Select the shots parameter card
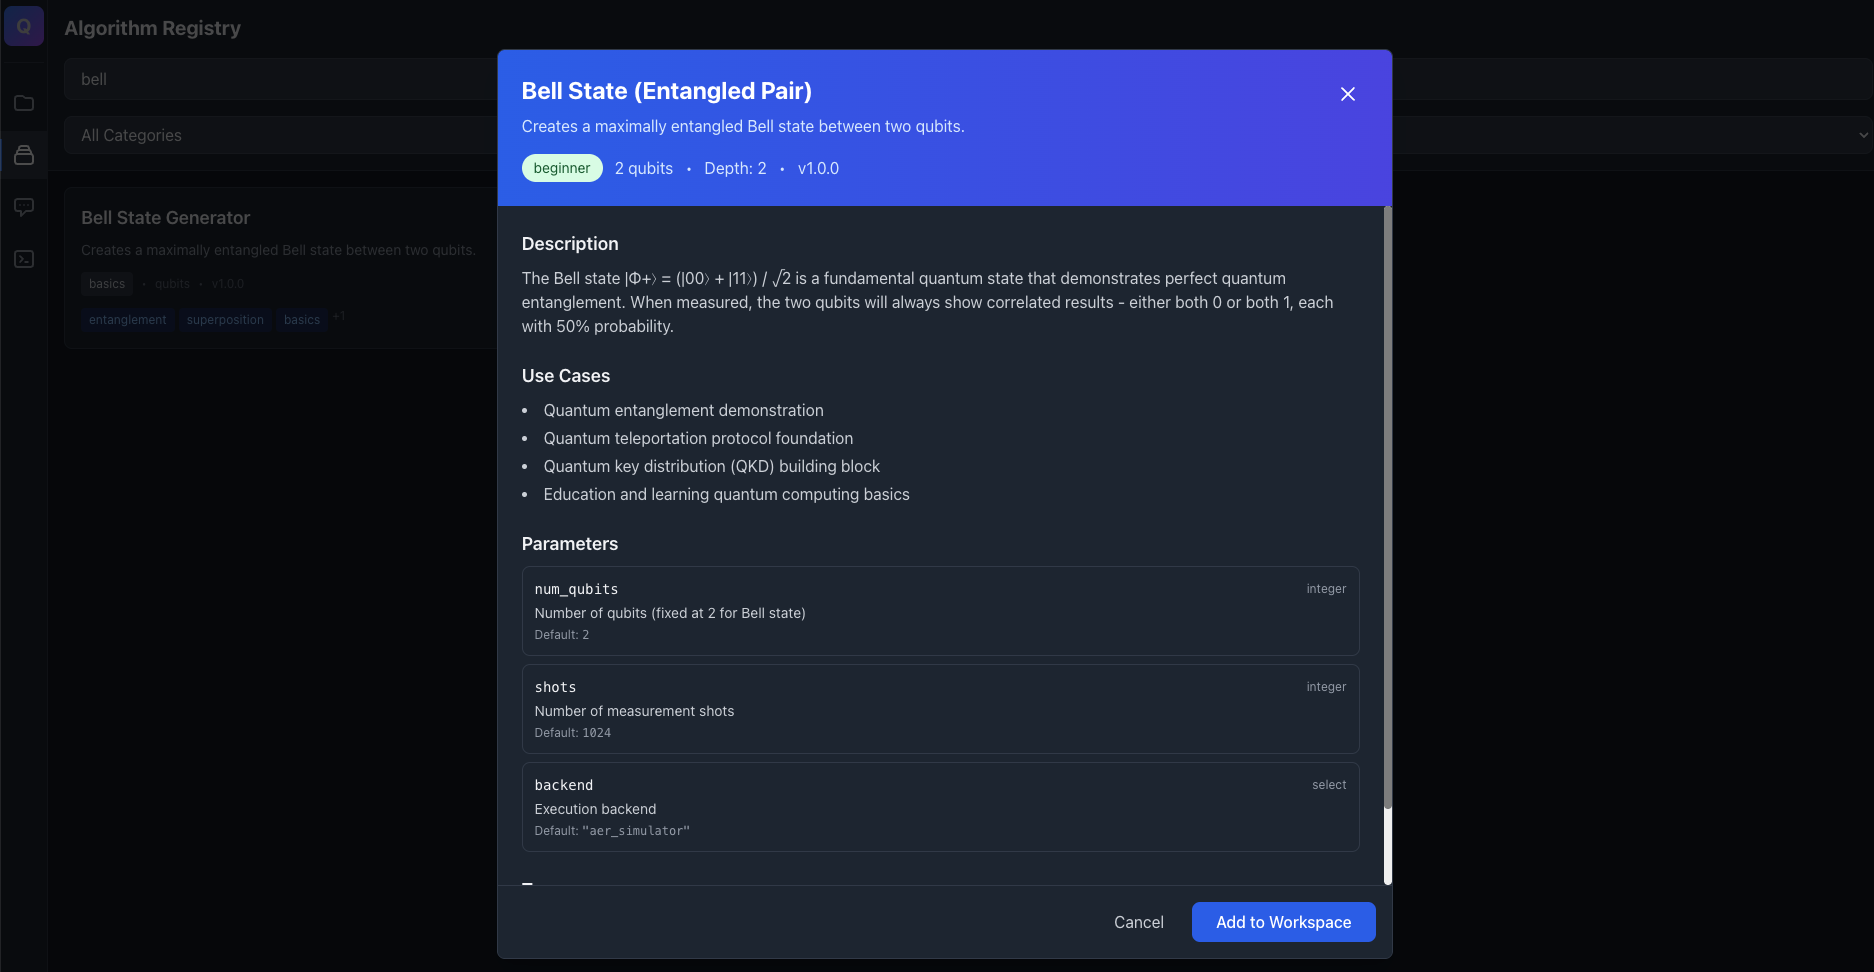1874x972 pixels. (x=939, y=709)
